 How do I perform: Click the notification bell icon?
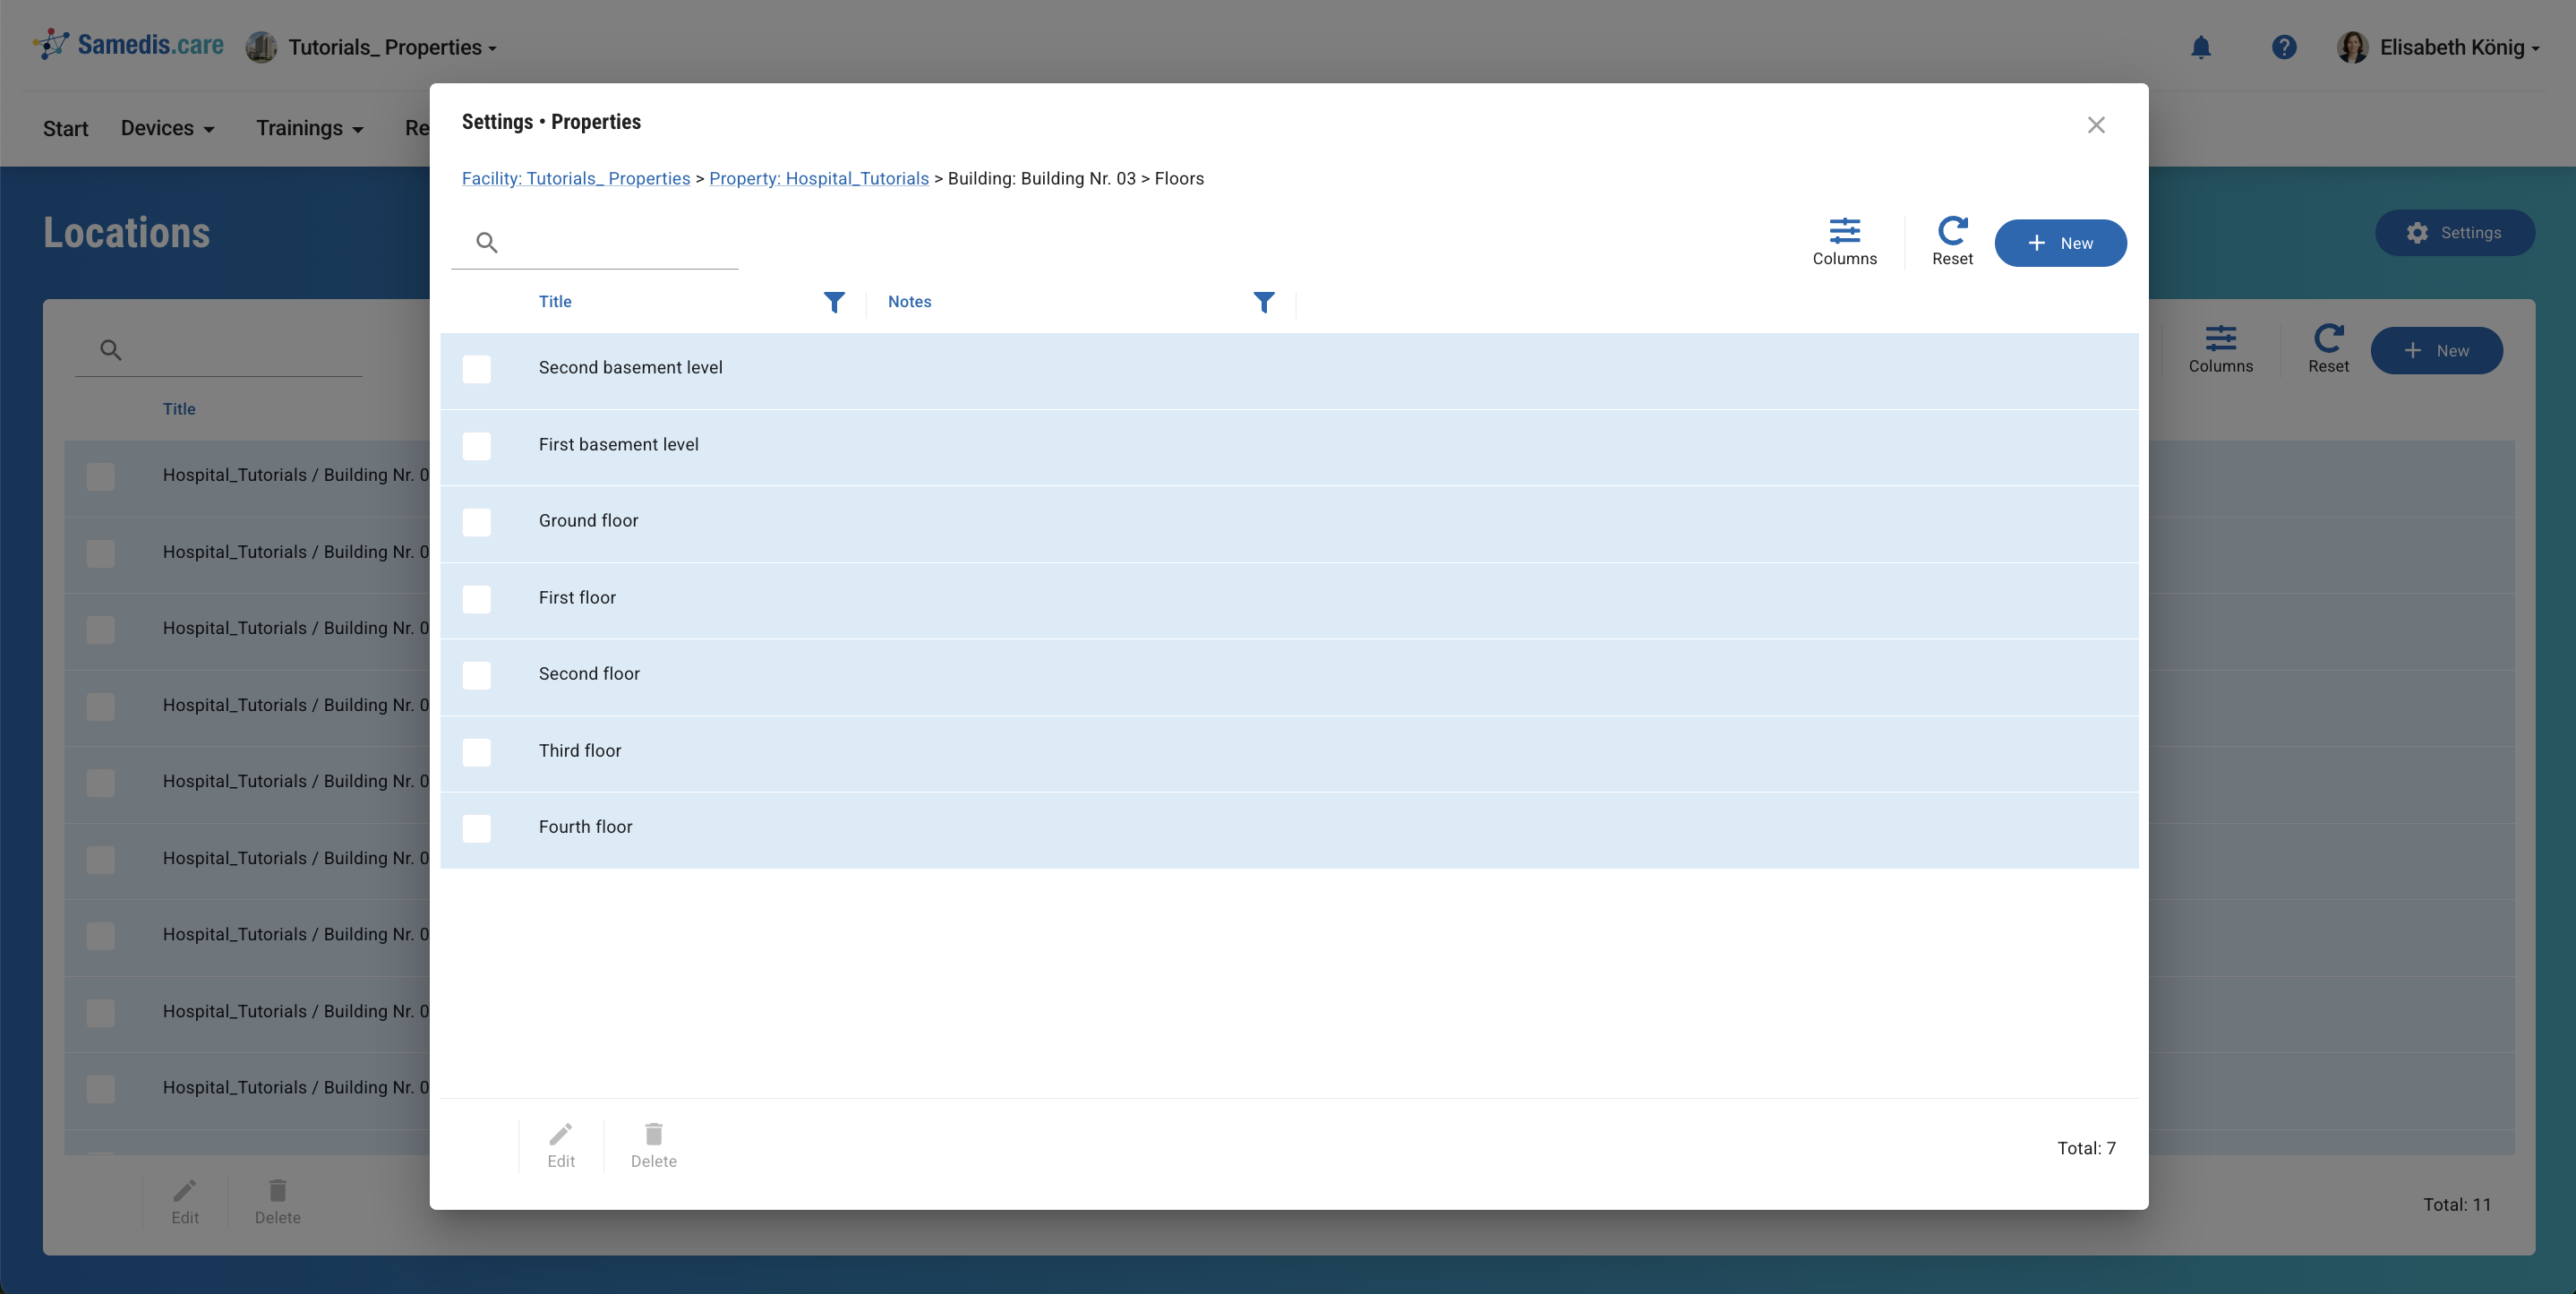point(2200,47)
